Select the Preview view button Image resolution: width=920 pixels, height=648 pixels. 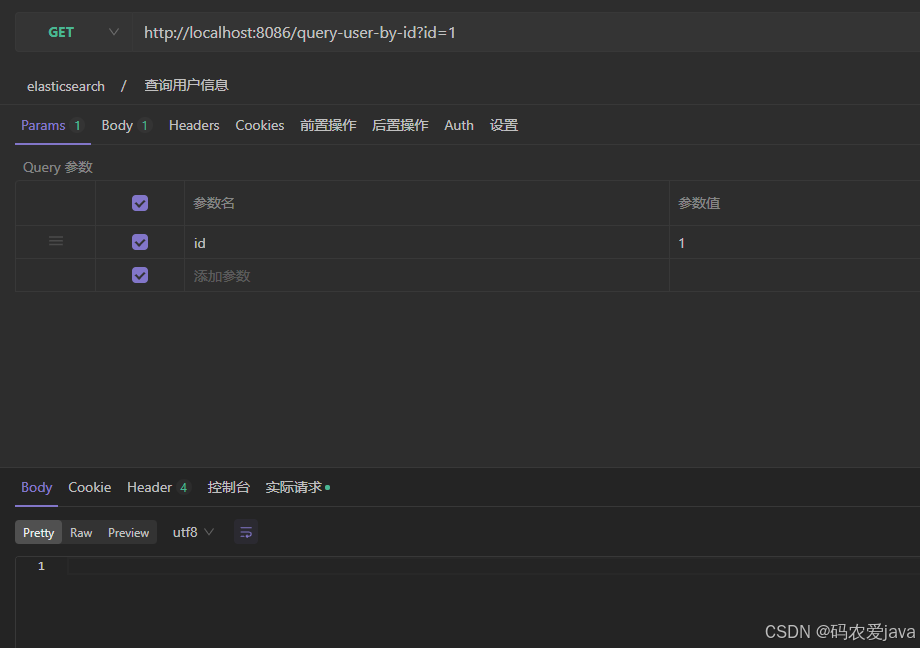pyautogui.click(x=128, y=532)
